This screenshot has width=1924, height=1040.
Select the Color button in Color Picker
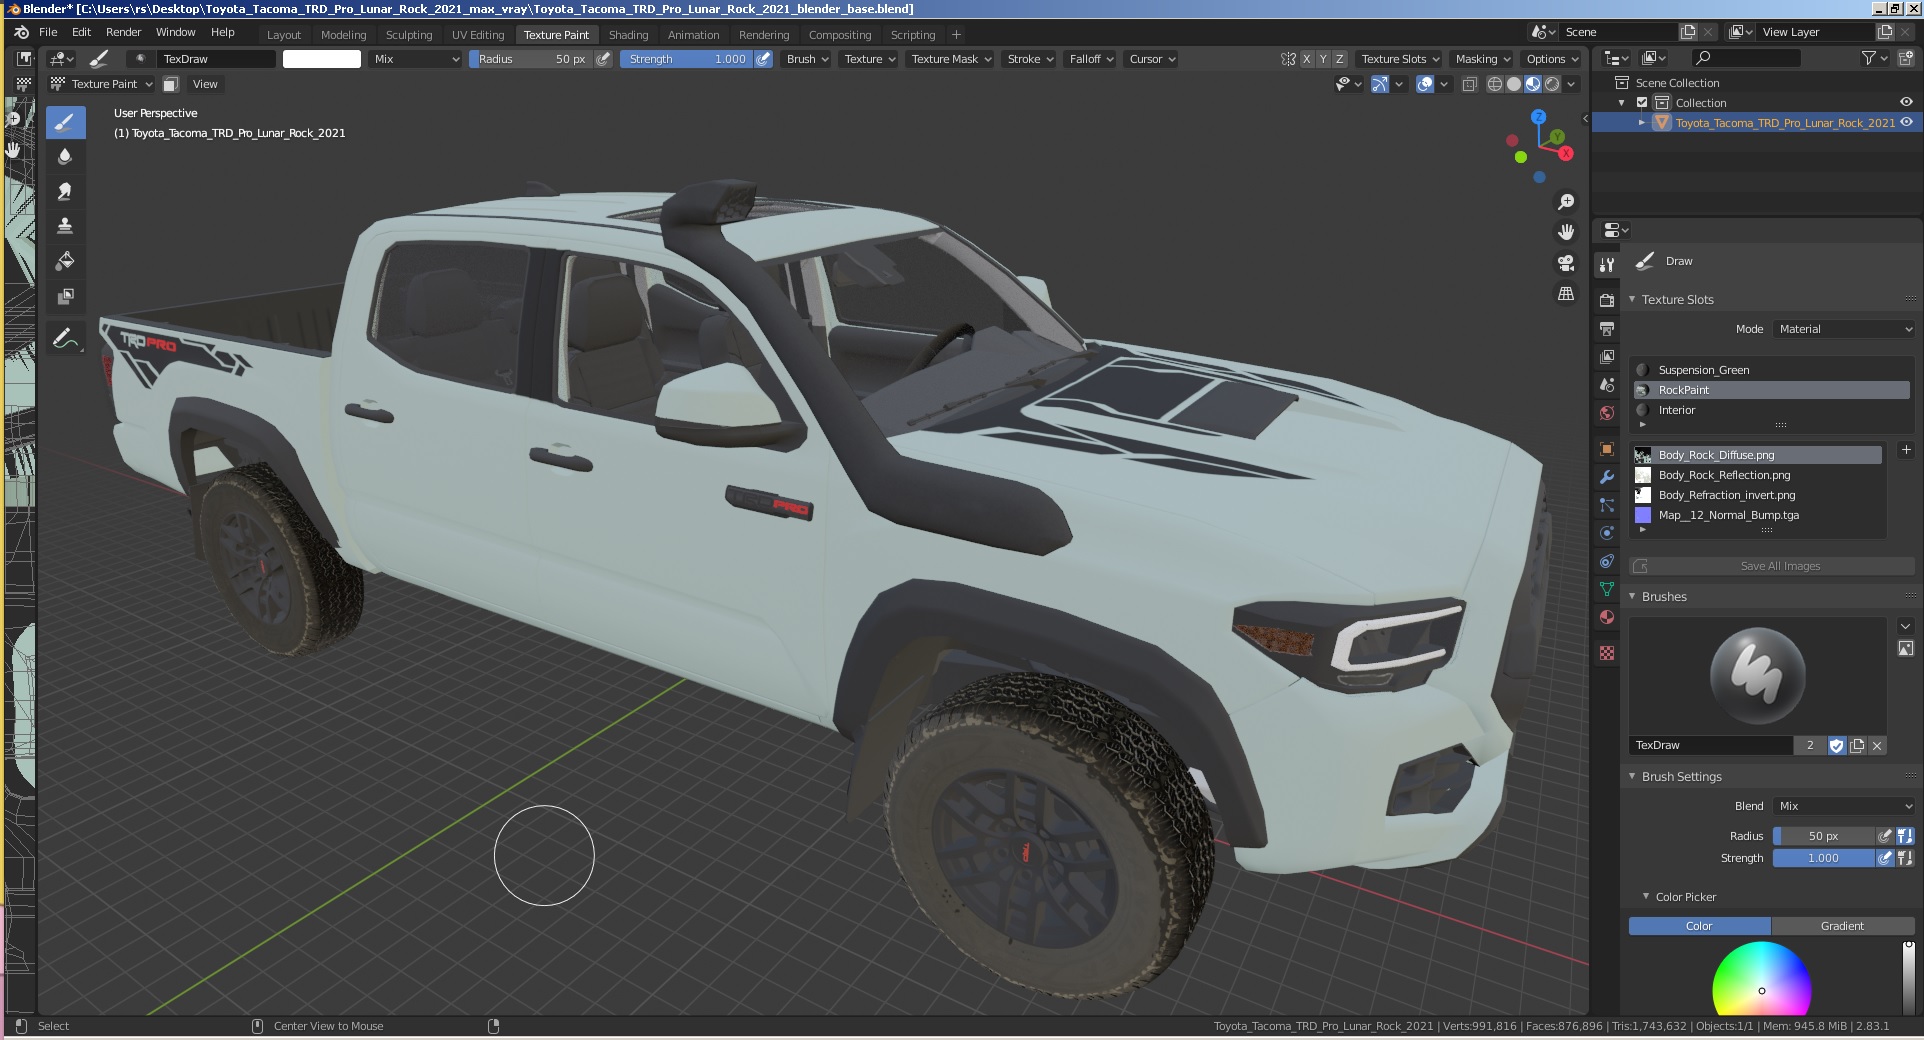pyautogui.click(x=1699, y=926)
